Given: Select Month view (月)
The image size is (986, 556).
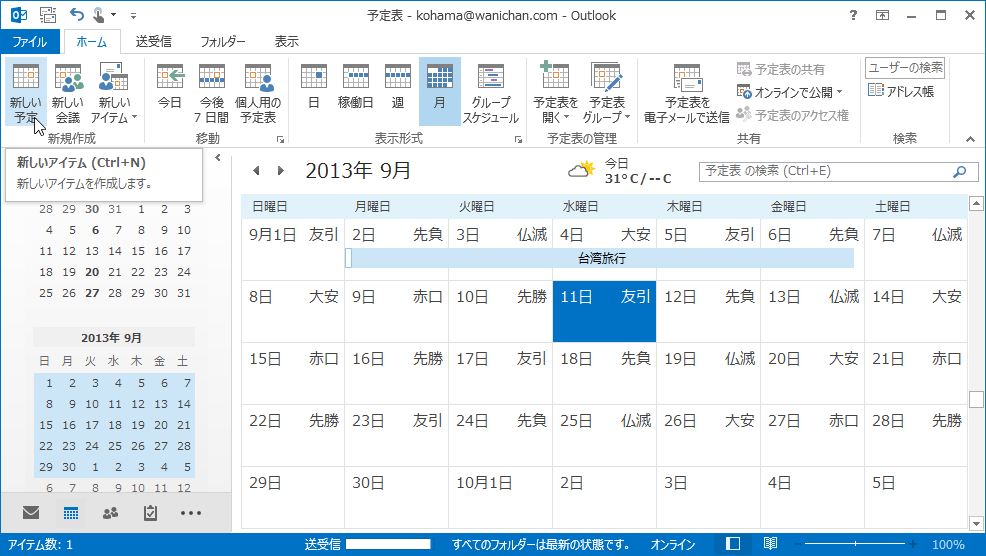Looking at the screenshot, I should point(440,92).
